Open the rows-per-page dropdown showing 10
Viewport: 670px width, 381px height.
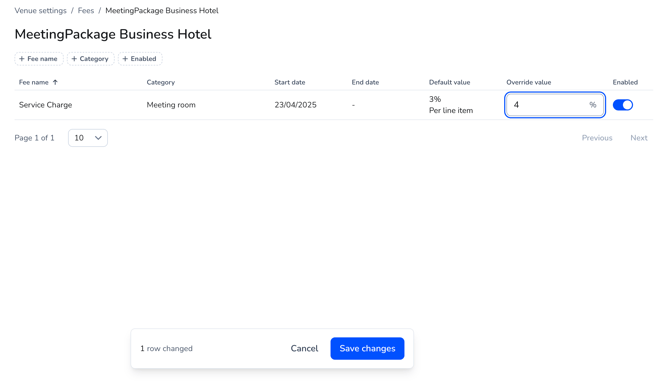click(88, 138)
